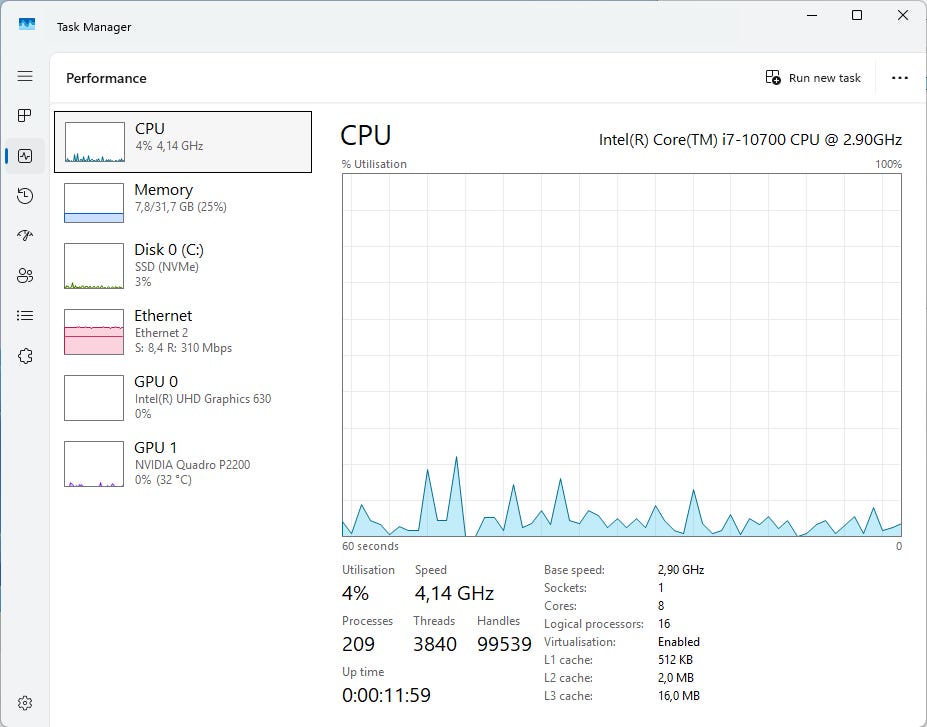Screen dimensions: 927x727
Task: Click the Ethernet mini graph thumbnail
Action: [93, 331]
